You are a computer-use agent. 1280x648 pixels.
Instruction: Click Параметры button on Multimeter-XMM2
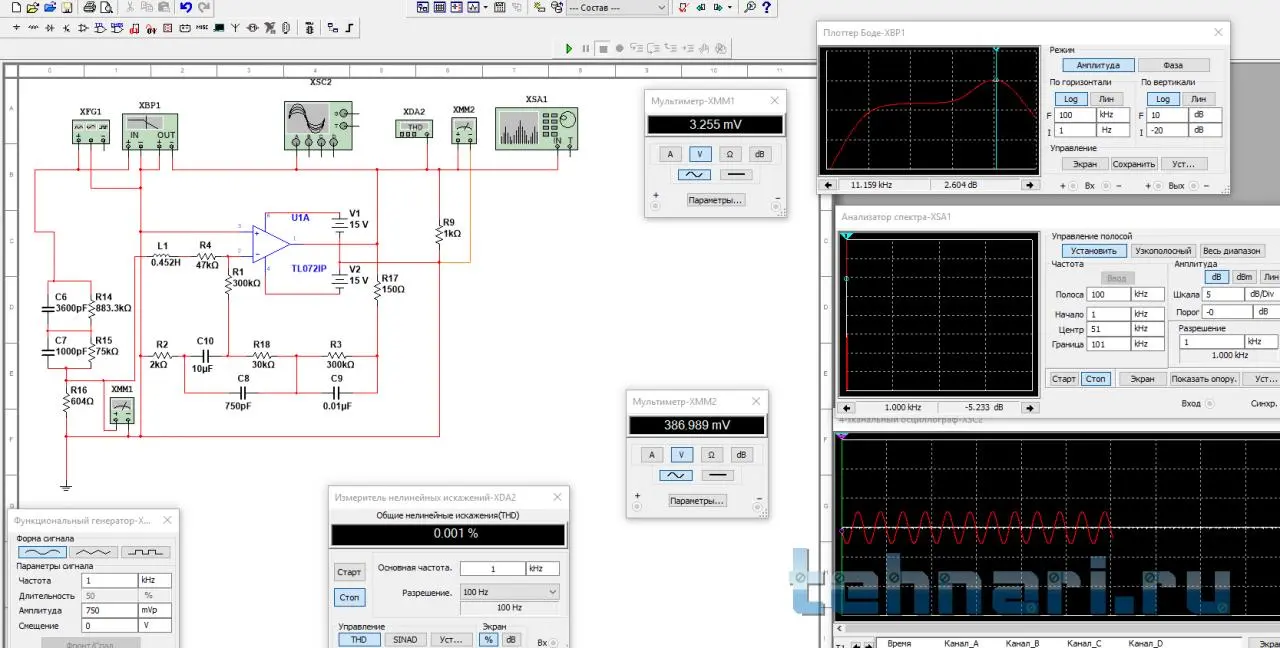pyautogui.click(x=697, y=500)
